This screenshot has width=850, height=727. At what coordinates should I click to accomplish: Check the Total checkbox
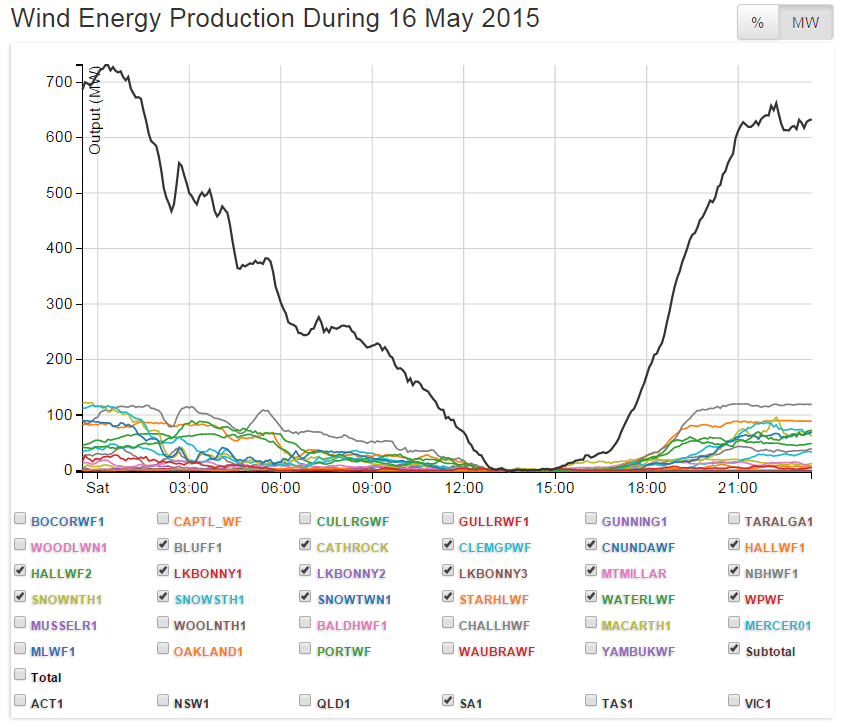pos(21,675)
